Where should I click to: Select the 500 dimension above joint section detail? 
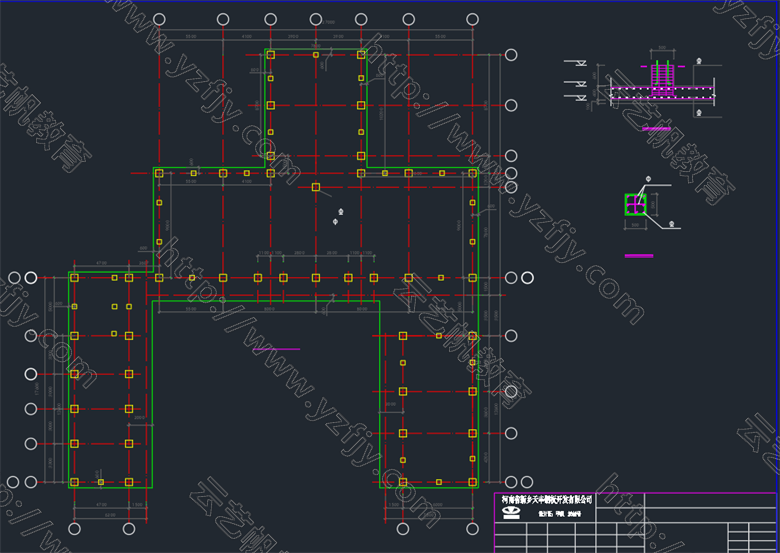(662, 48)
